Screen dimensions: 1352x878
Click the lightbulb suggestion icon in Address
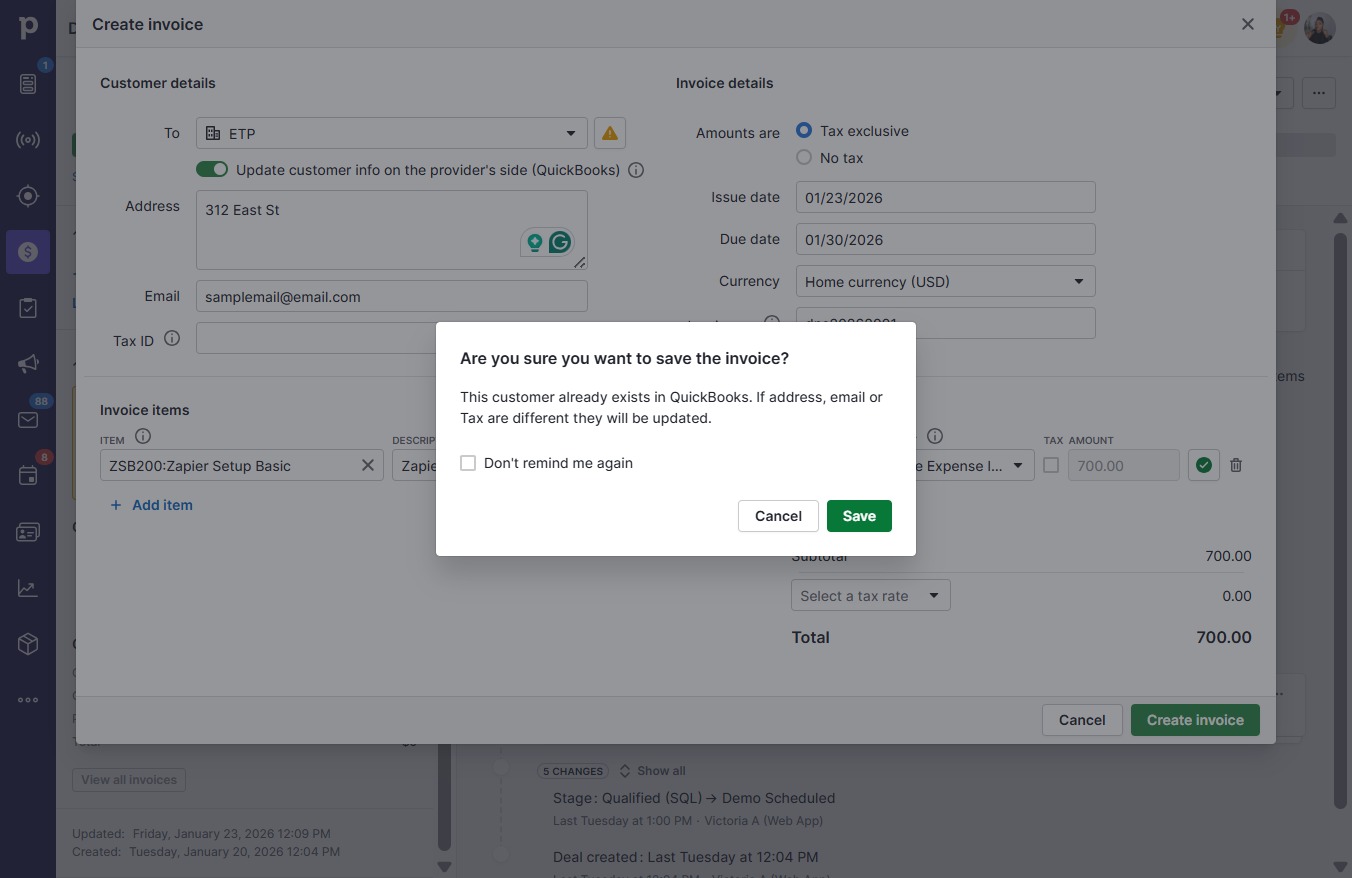(535, 242)
